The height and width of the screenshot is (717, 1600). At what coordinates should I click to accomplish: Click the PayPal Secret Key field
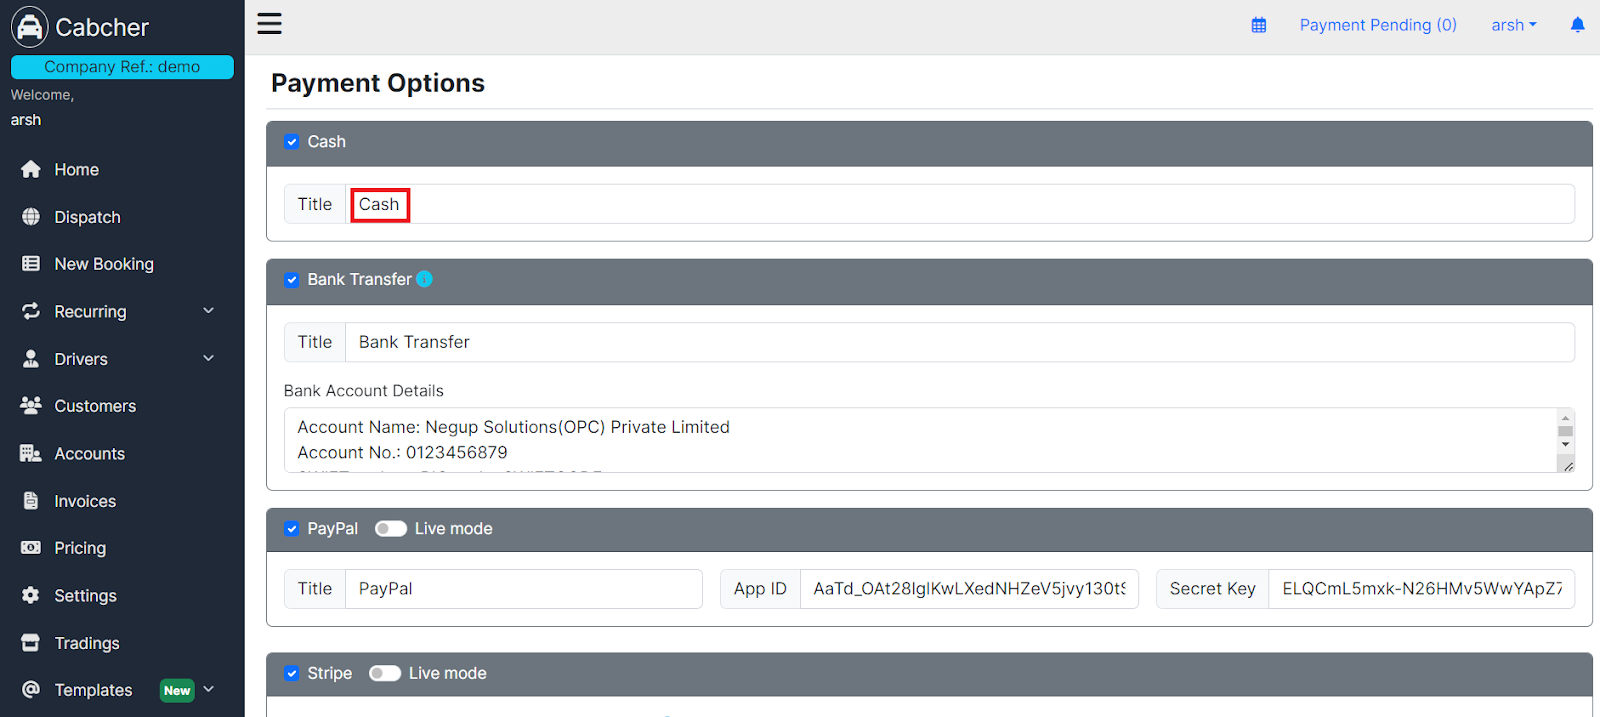click(x=1422, y=589)
